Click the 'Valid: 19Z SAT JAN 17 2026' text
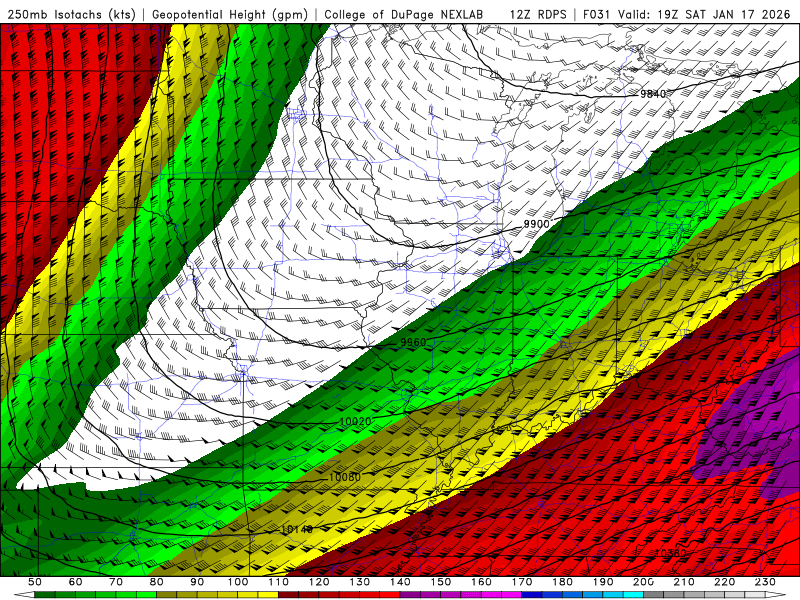This screenshot has width=800, height=600. pos(704,15)
